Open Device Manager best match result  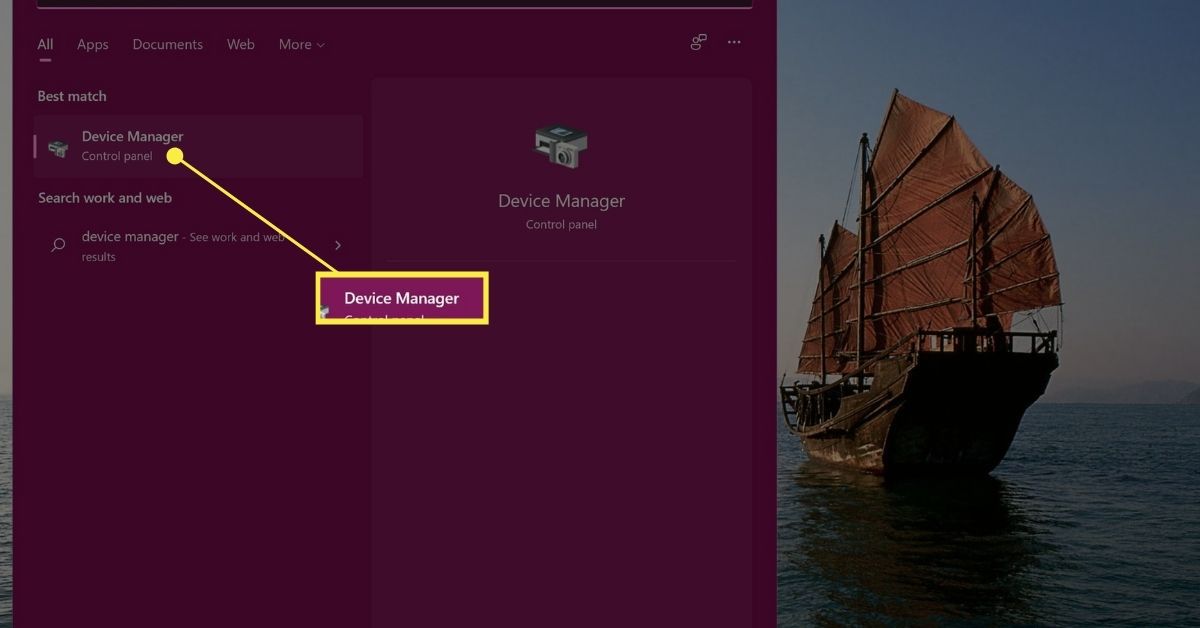(x=198, y=146)
